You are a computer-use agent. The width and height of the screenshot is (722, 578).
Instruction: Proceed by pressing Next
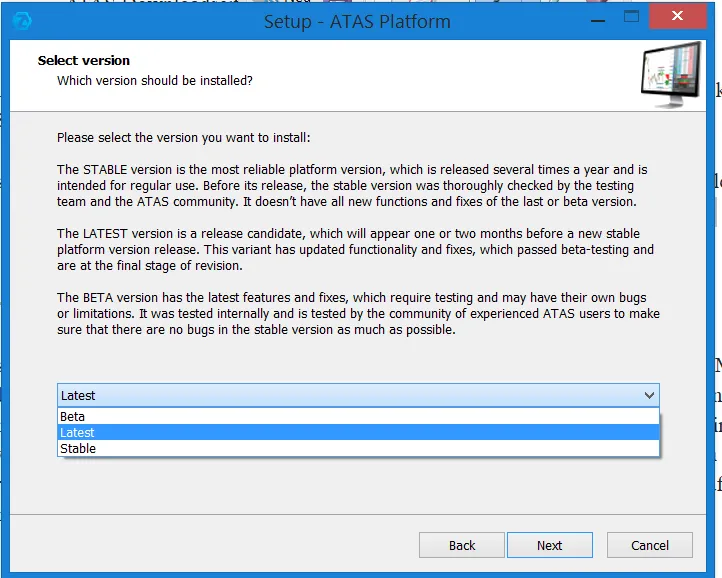(549, 545)
